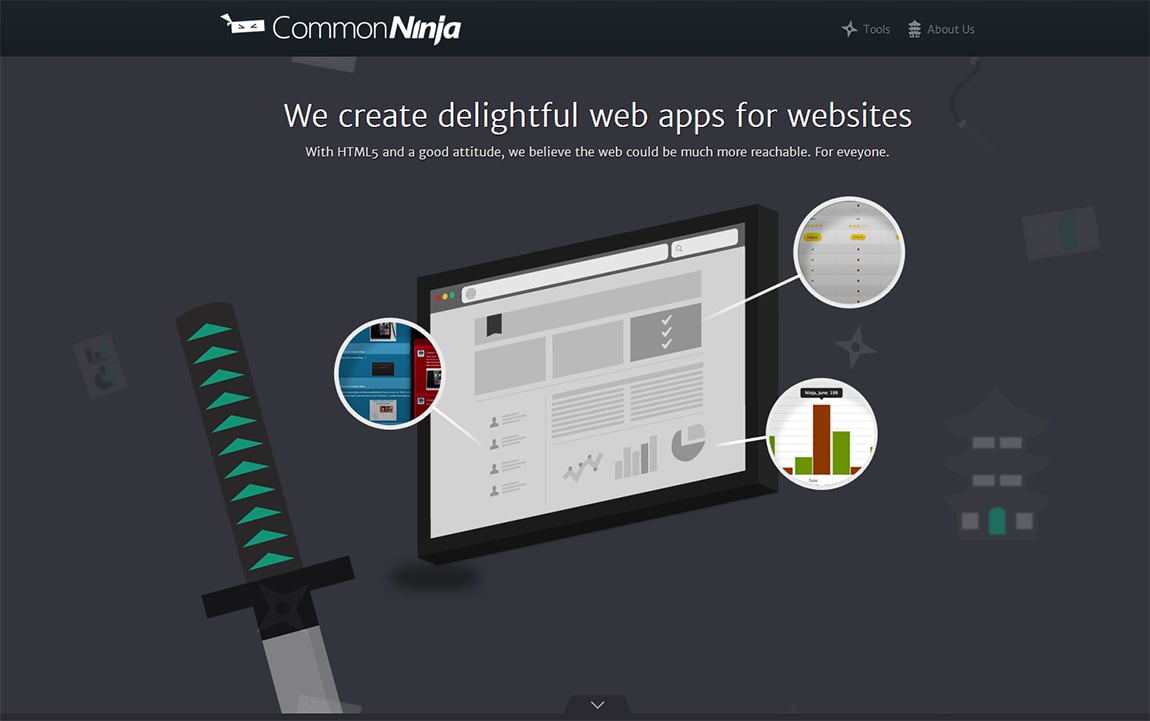The width and height of the screenshot is (1150, 721).
Task: Expand the page using the down chevron at bottom
Action: coord(596,704)
